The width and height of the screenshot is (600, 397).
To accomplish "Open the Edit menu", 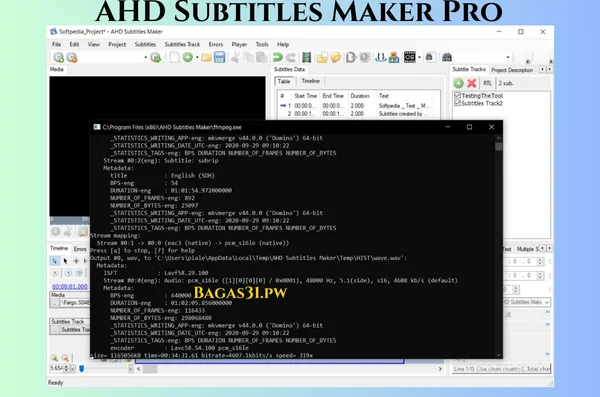I will (74, 44).
